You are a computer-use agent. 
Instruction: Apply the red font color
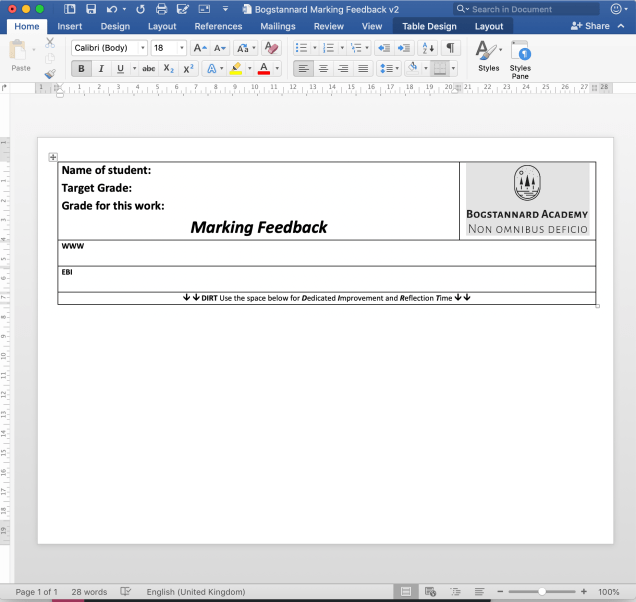264,69
